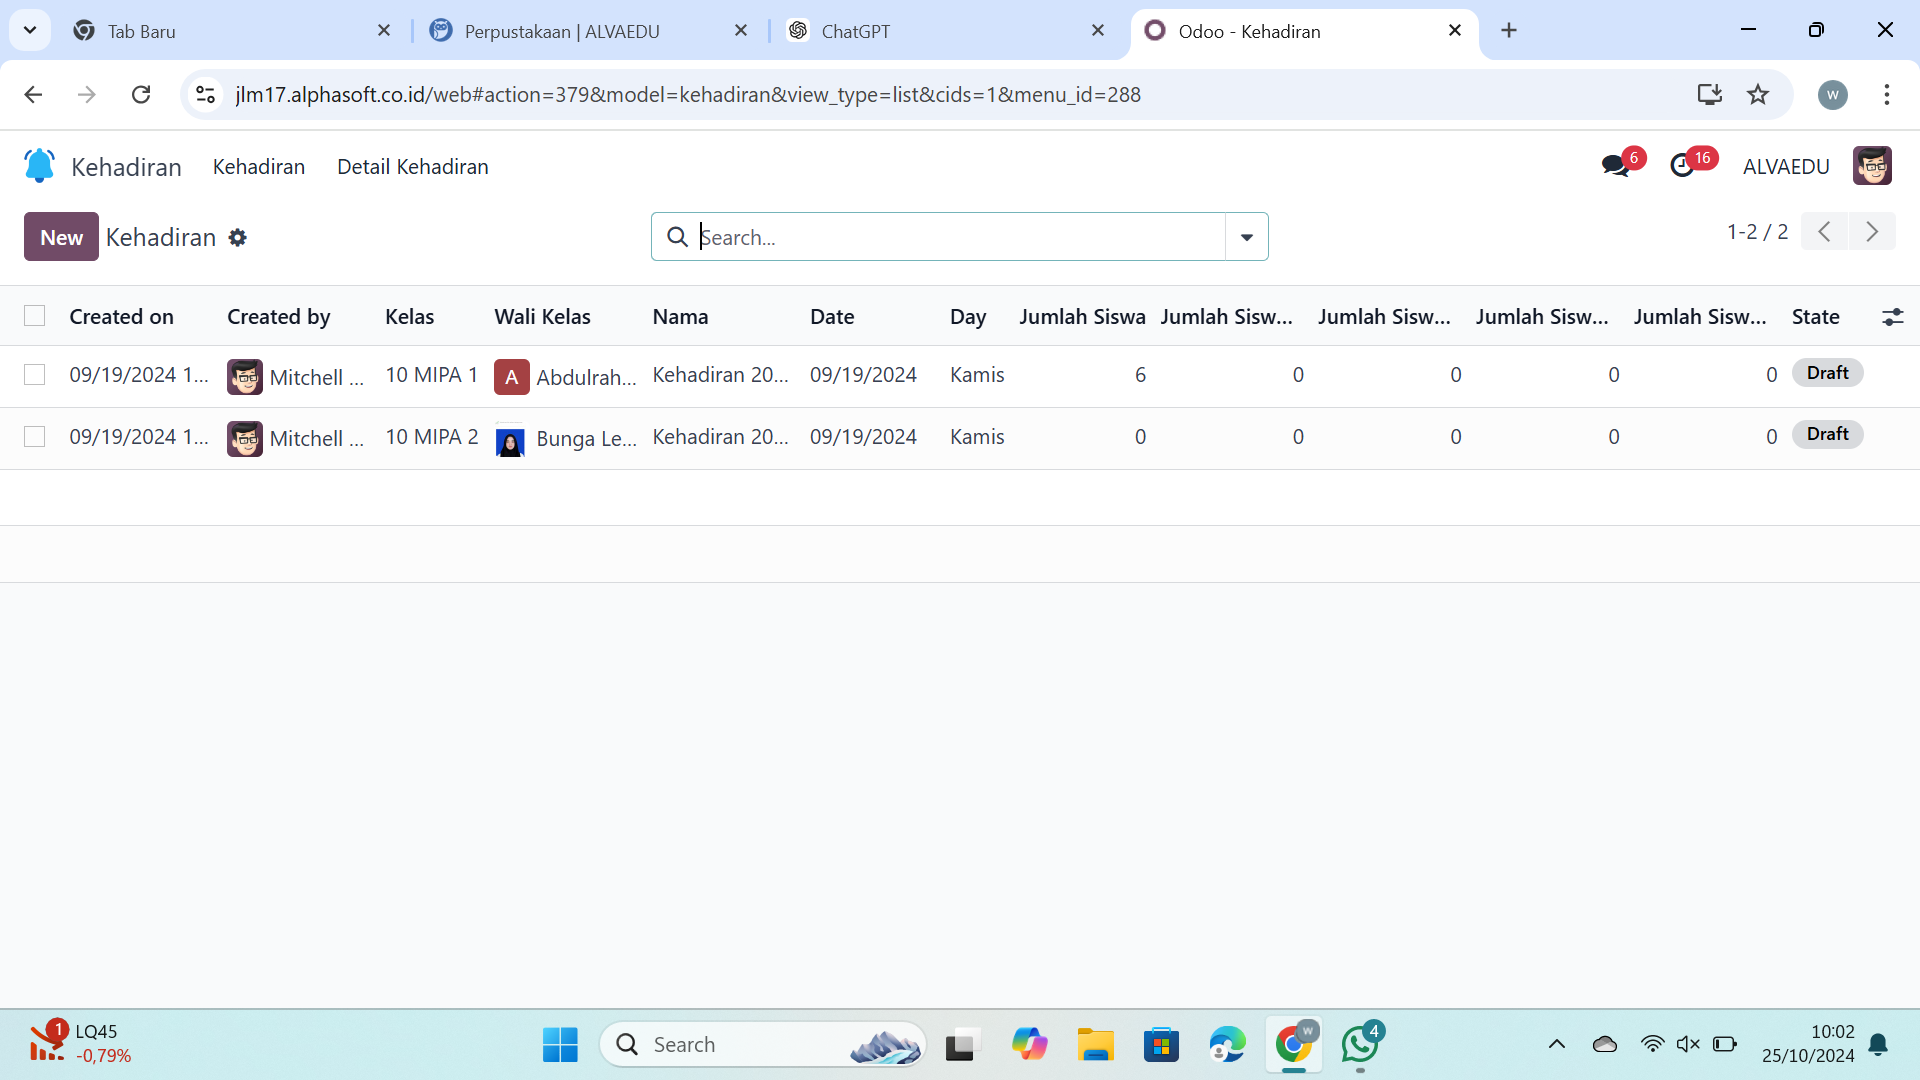Open WhatsApp from the taskbar

[1359, 1044]
